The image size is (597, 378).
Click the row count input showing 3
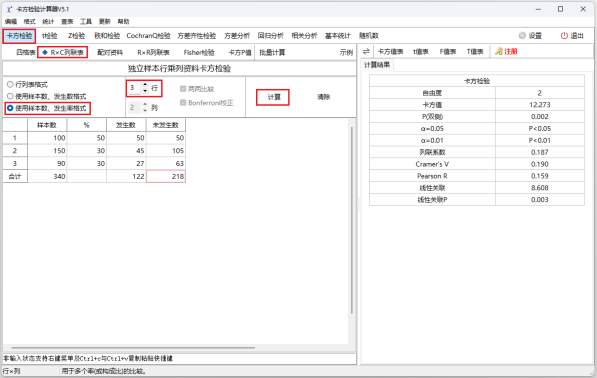tap(134, 88)
